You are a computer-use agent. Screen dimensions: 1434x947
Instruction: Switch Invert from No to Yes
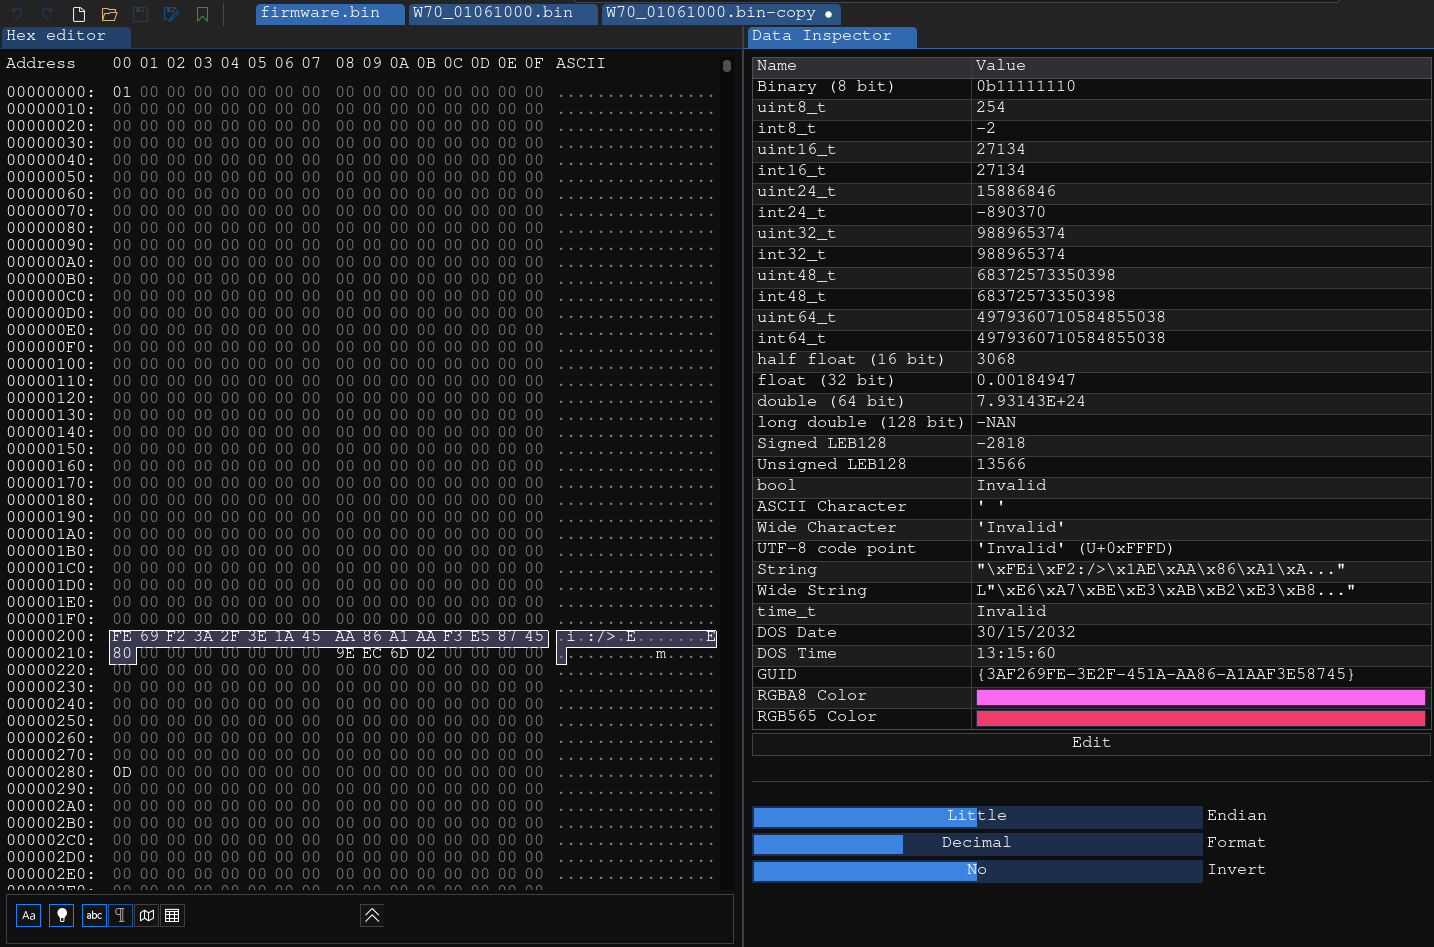(977, 870)
